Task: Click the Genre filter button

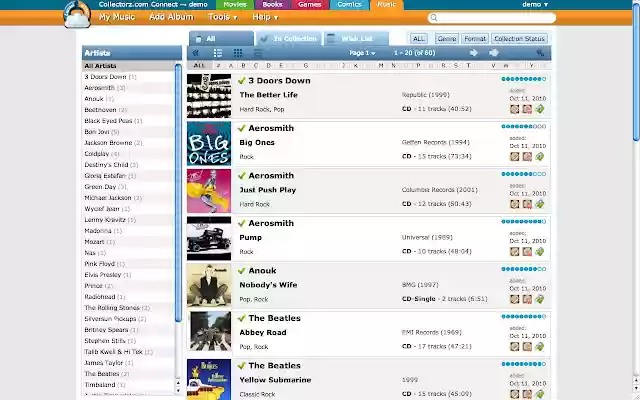Action: [447, 39]
